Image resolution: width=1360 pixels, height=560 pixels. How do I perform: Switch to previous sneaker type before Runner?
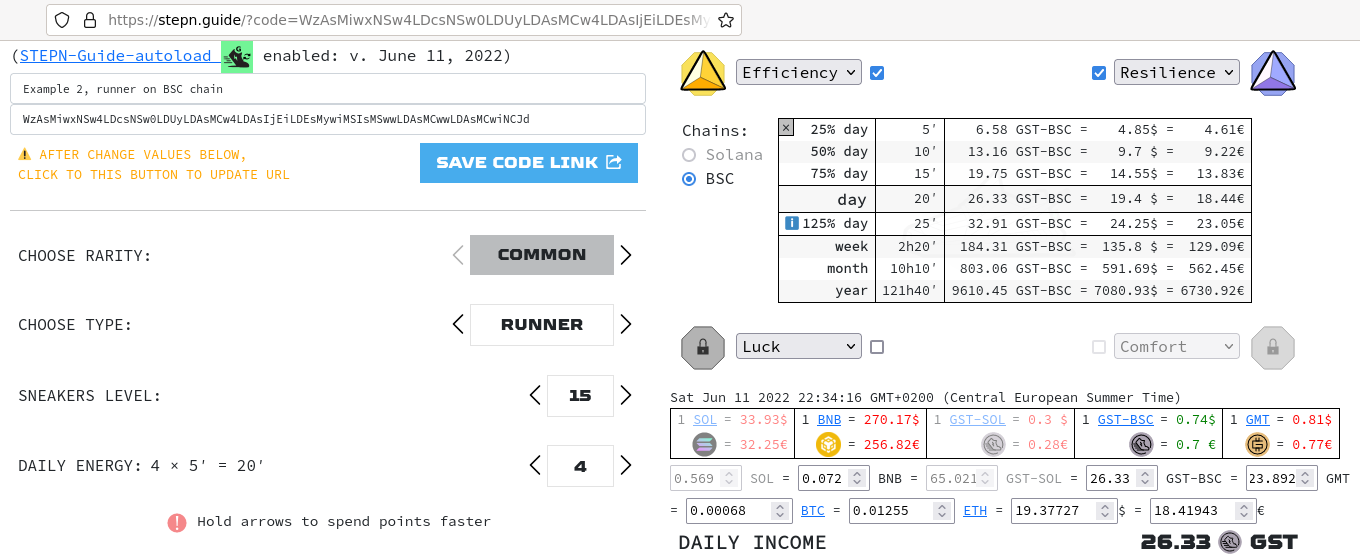pos(458,324)
